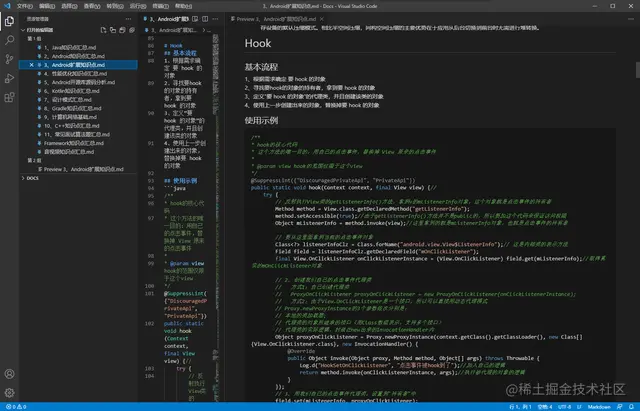This screenshot has width=640, height=411.
Task: Click the feedback icon in status bar
Action: coord(620,407)
